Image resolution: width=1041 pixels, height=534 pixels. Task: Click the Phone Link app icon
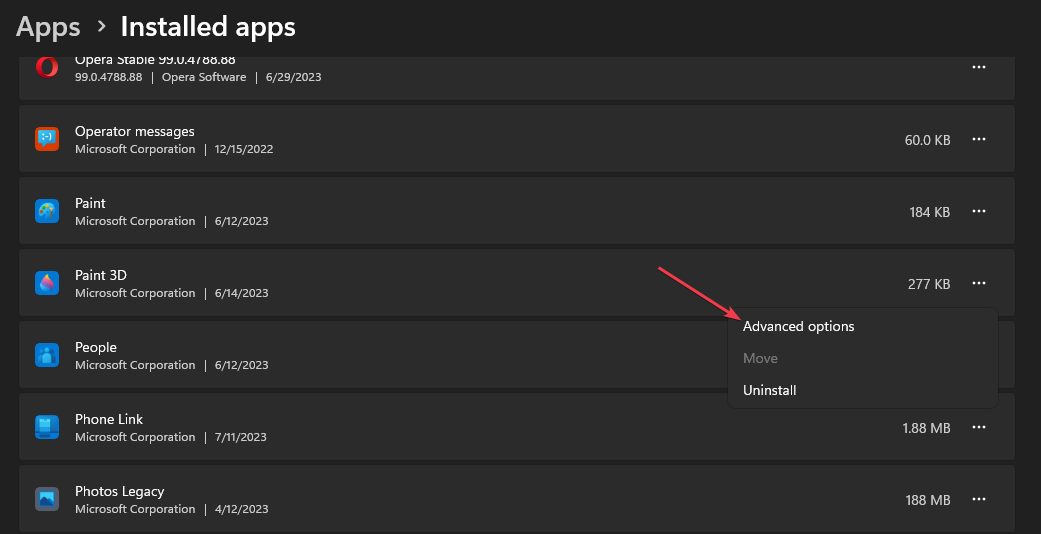click(x=47, y=427)
